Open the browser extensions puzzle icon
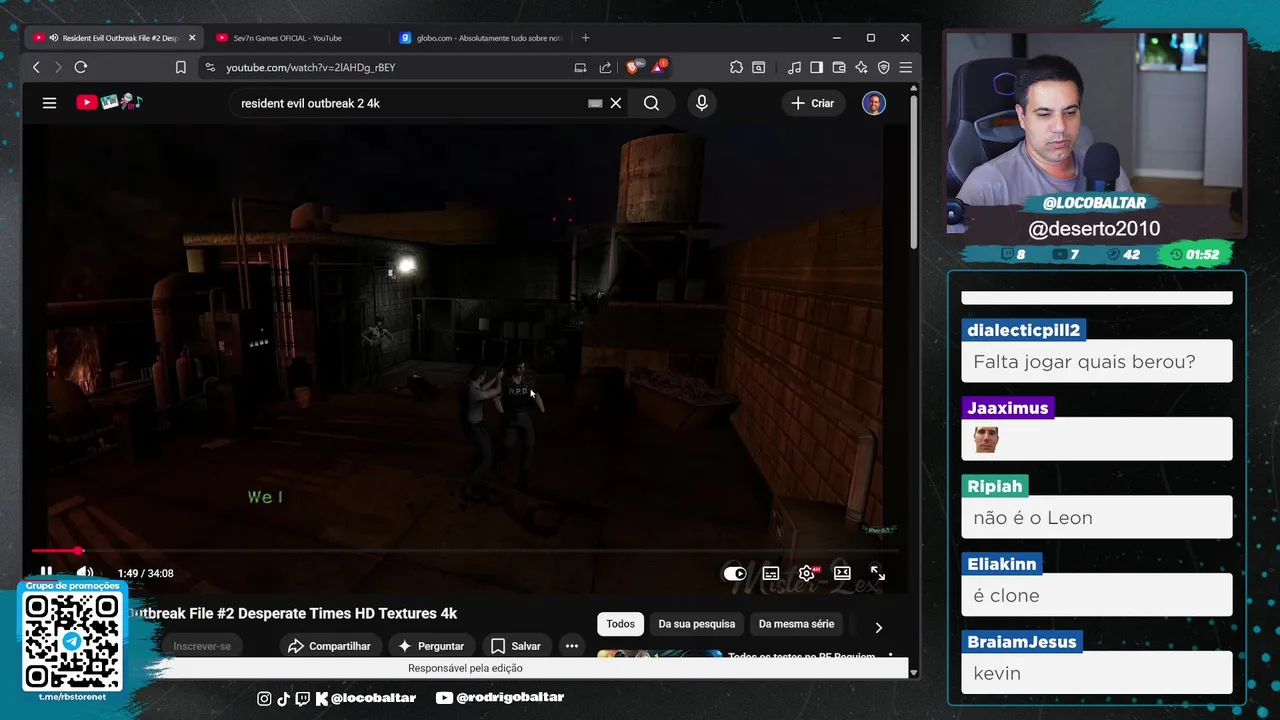The image size is (1280, 720). click(x=736, y=67)
